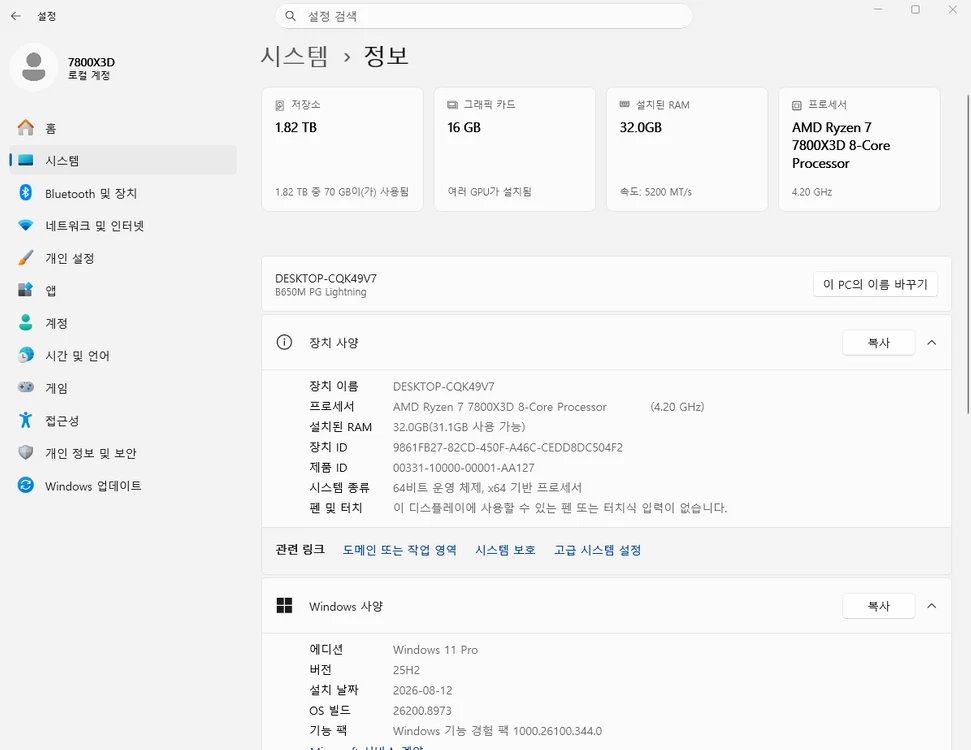Screen dimensions: 971x750
Task: Open 접근성 settings page
Action: pos(123,421)
